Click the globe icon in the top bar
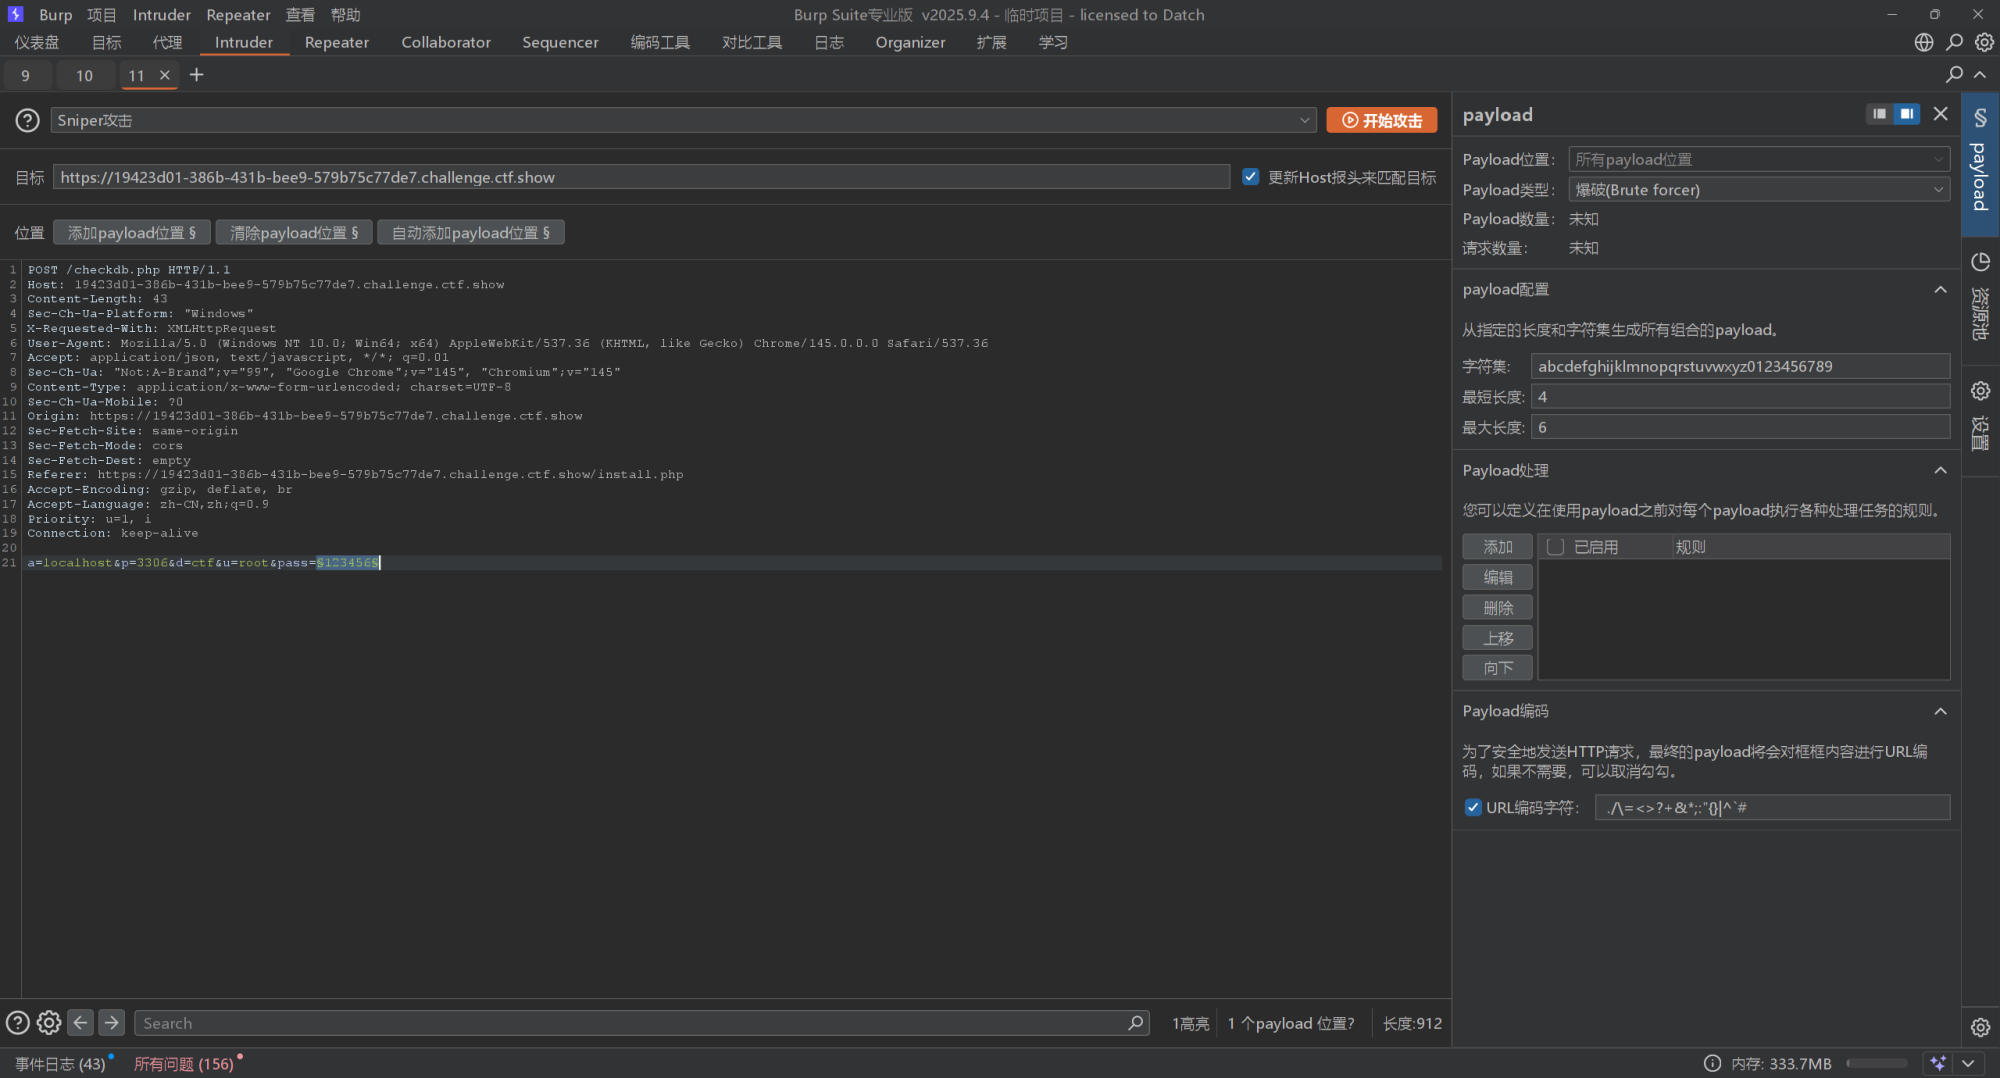The image size is (2000, 1078). tap(1923, 42)
